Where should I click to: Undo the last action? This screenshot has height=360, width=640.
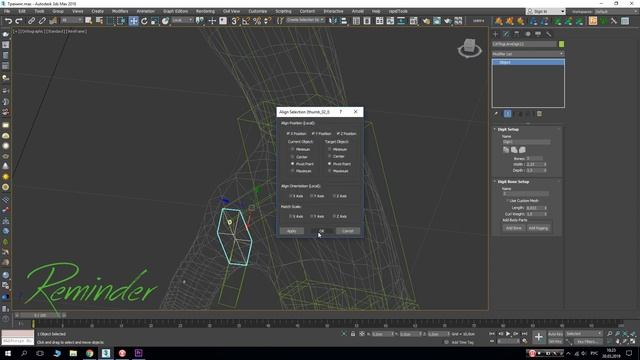coord(8,21)
